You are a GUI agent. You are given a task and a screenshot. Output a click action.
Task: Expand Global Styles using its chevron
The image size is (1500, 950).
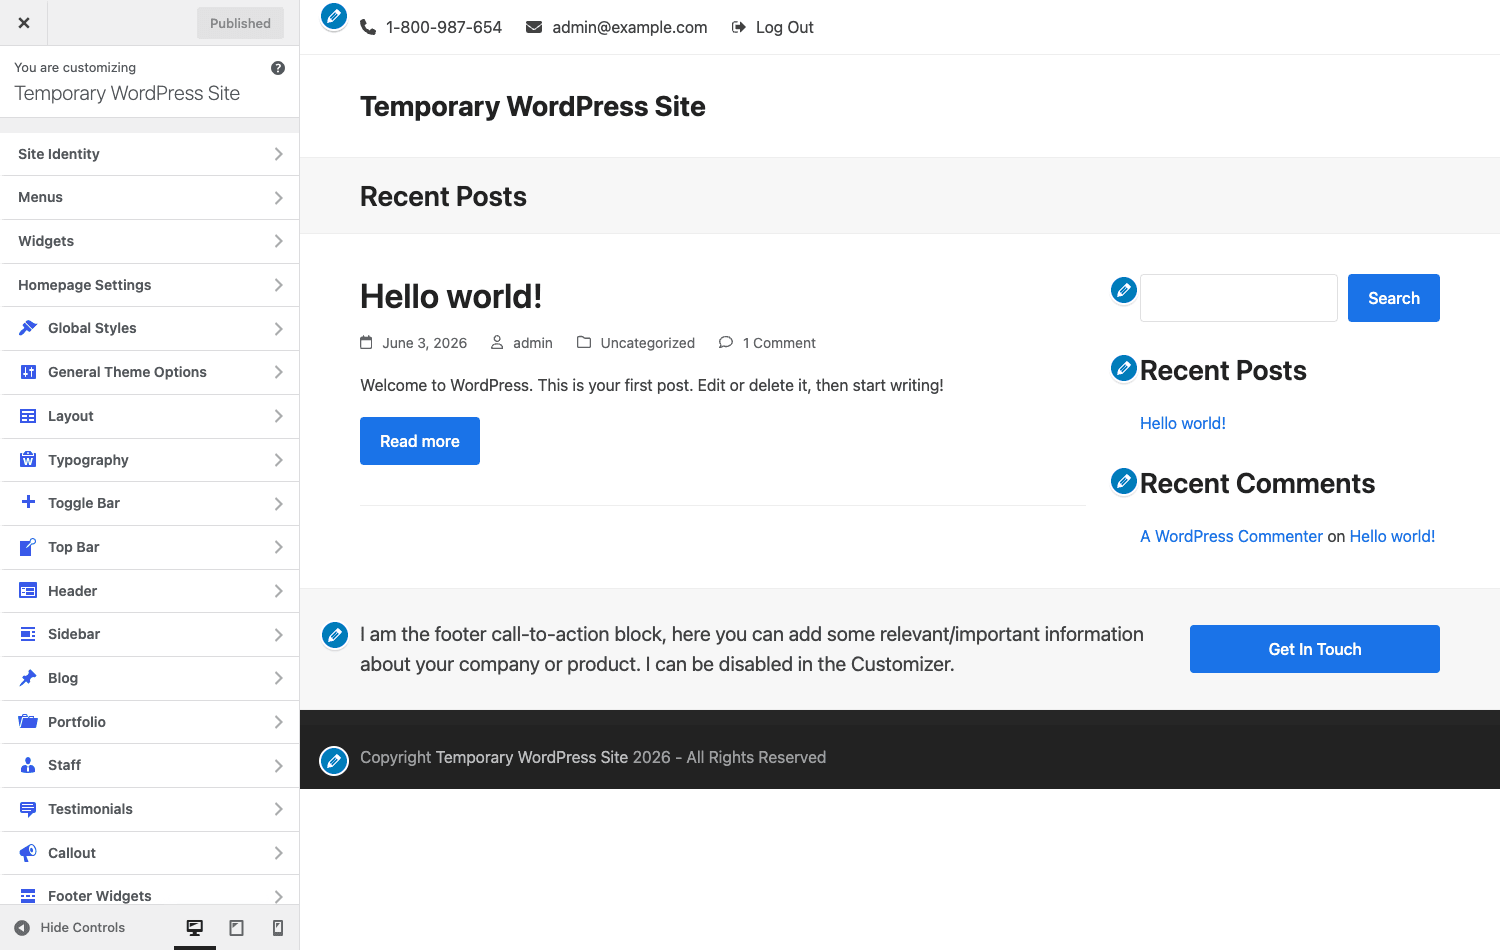[278, 328]
